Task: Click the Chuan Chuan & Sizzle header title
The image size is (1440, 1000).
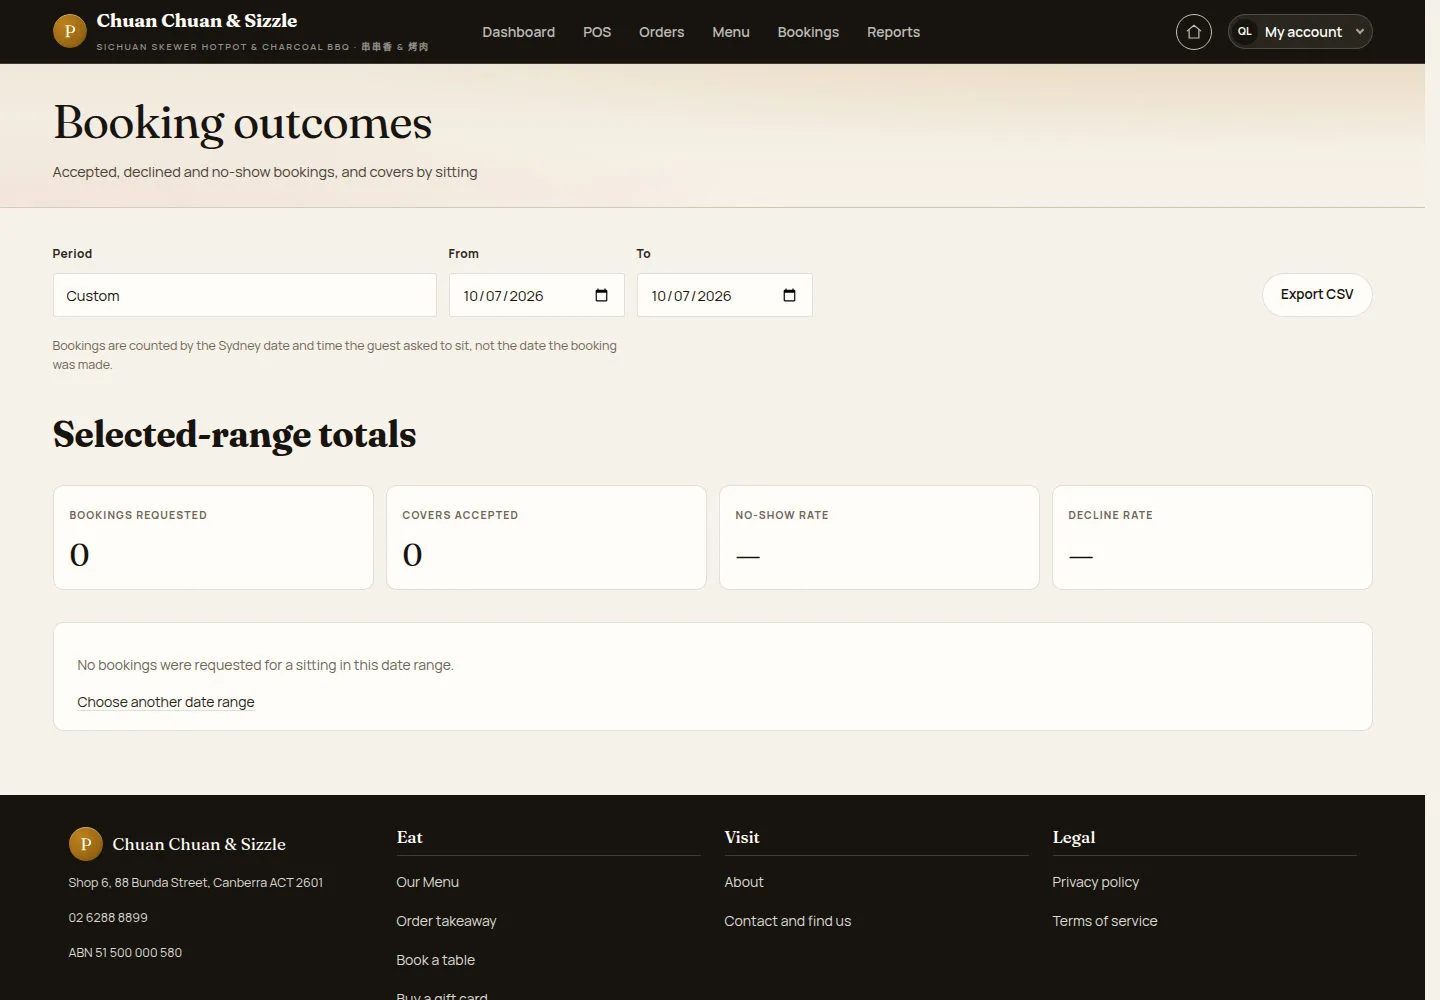Action: 197,21
